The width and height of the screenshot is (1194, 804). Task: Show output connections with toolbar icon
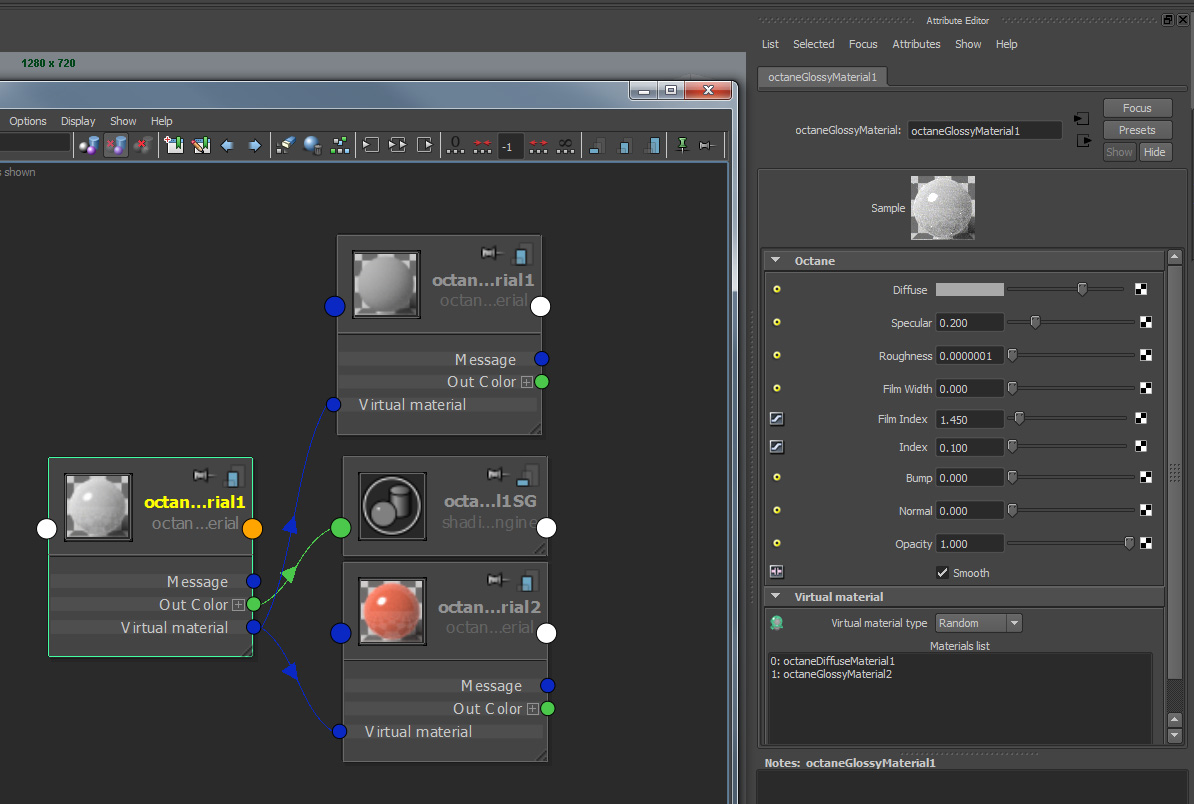click(425, 145)
